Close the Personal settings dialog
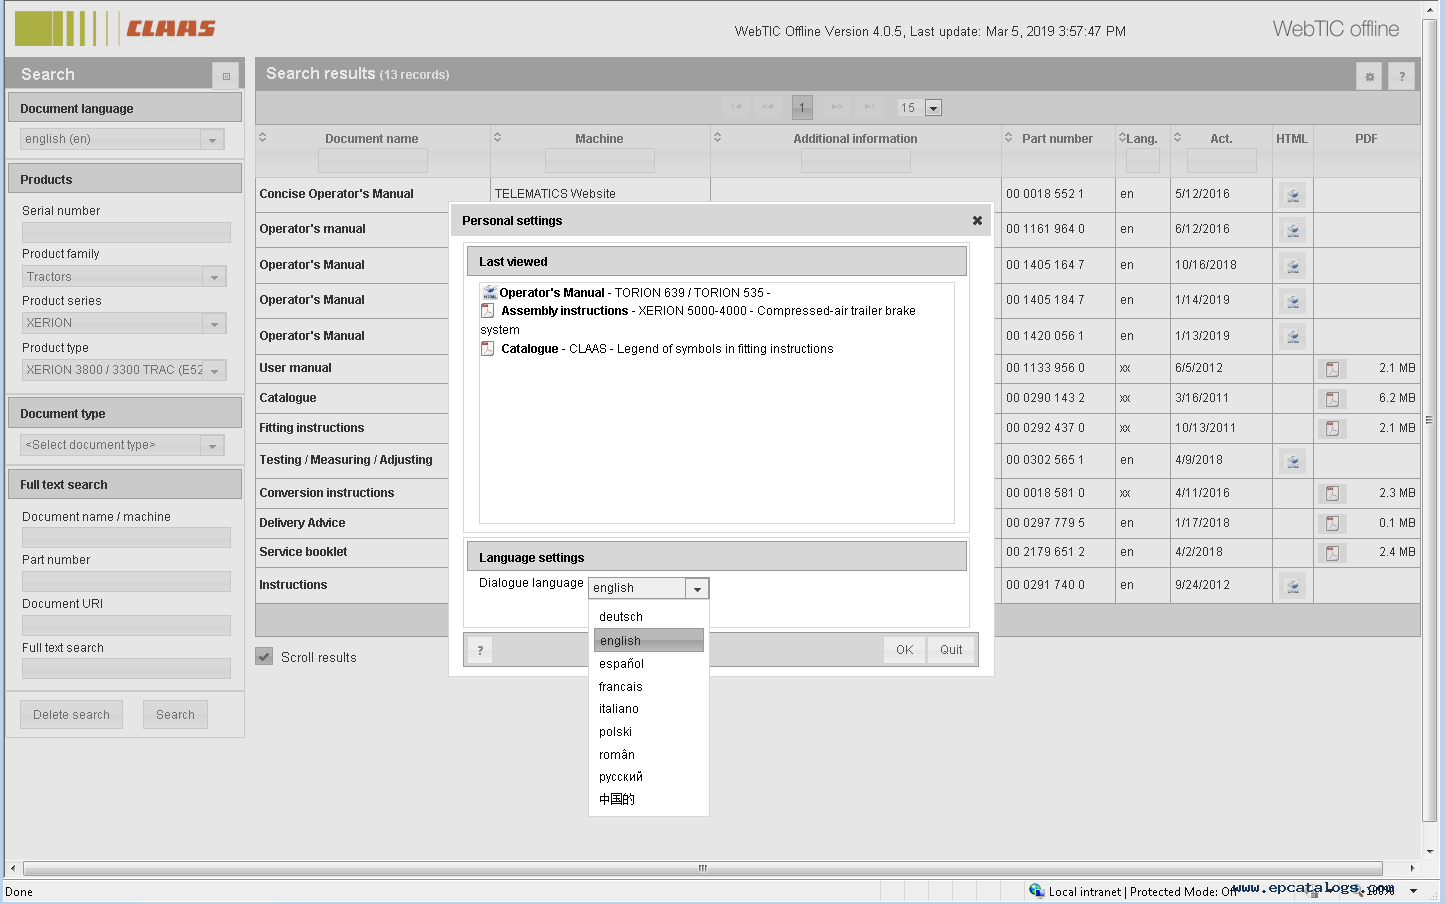The height and width of the screenshot is (904, 1445). 977,221
